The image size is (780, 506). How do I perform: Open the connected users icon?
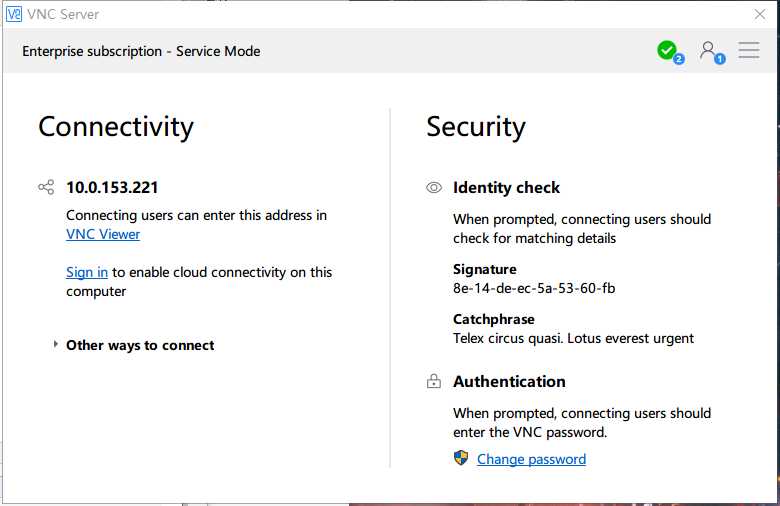(710, 50)
